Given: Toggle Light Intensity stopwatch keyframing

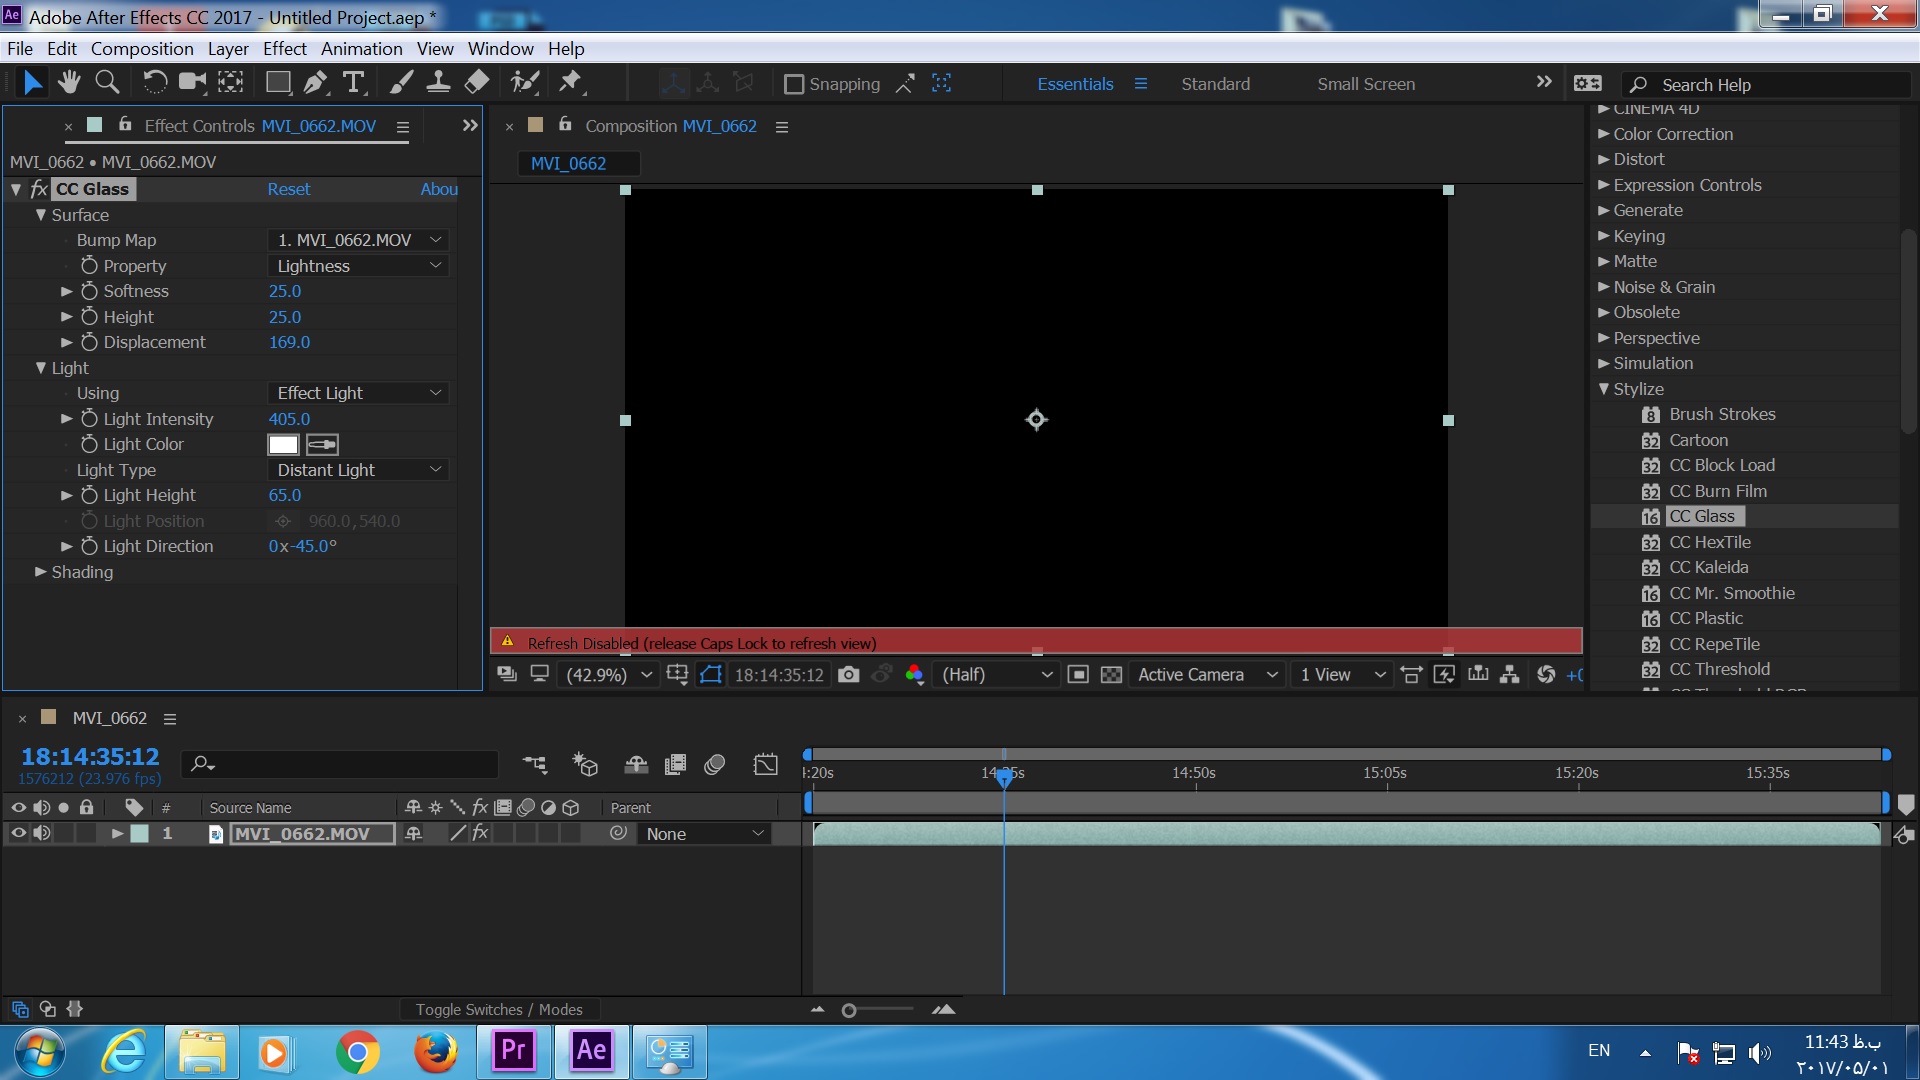Looking at the screenshot, I should [x=89, y=419].
